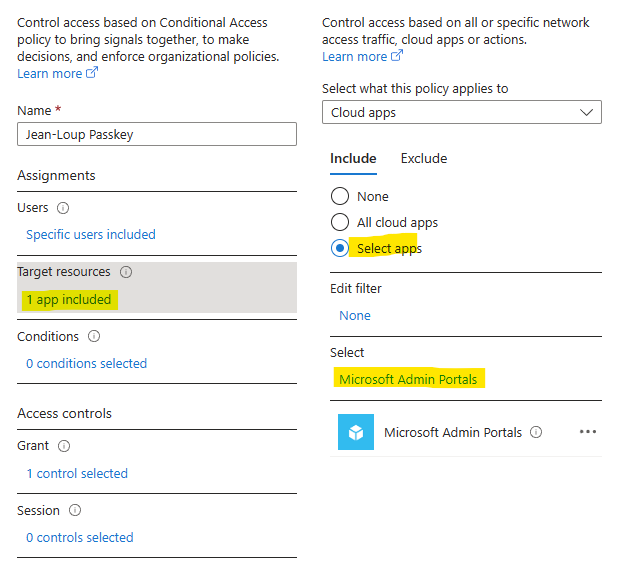
Task: Open the 1 app included link
Action: pos(69,300)
